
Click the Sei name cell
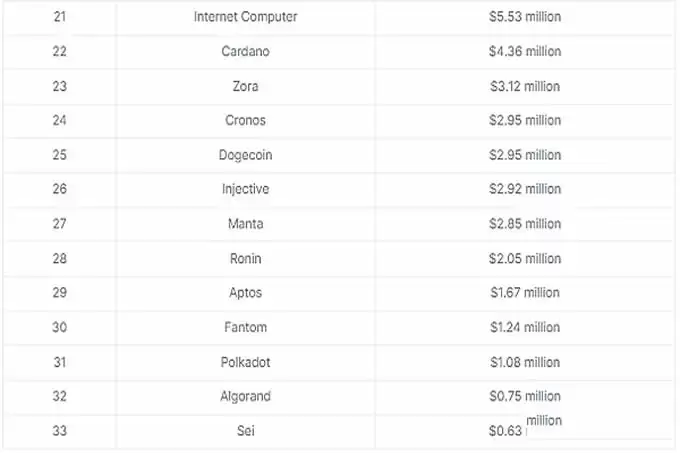[245, 431]
